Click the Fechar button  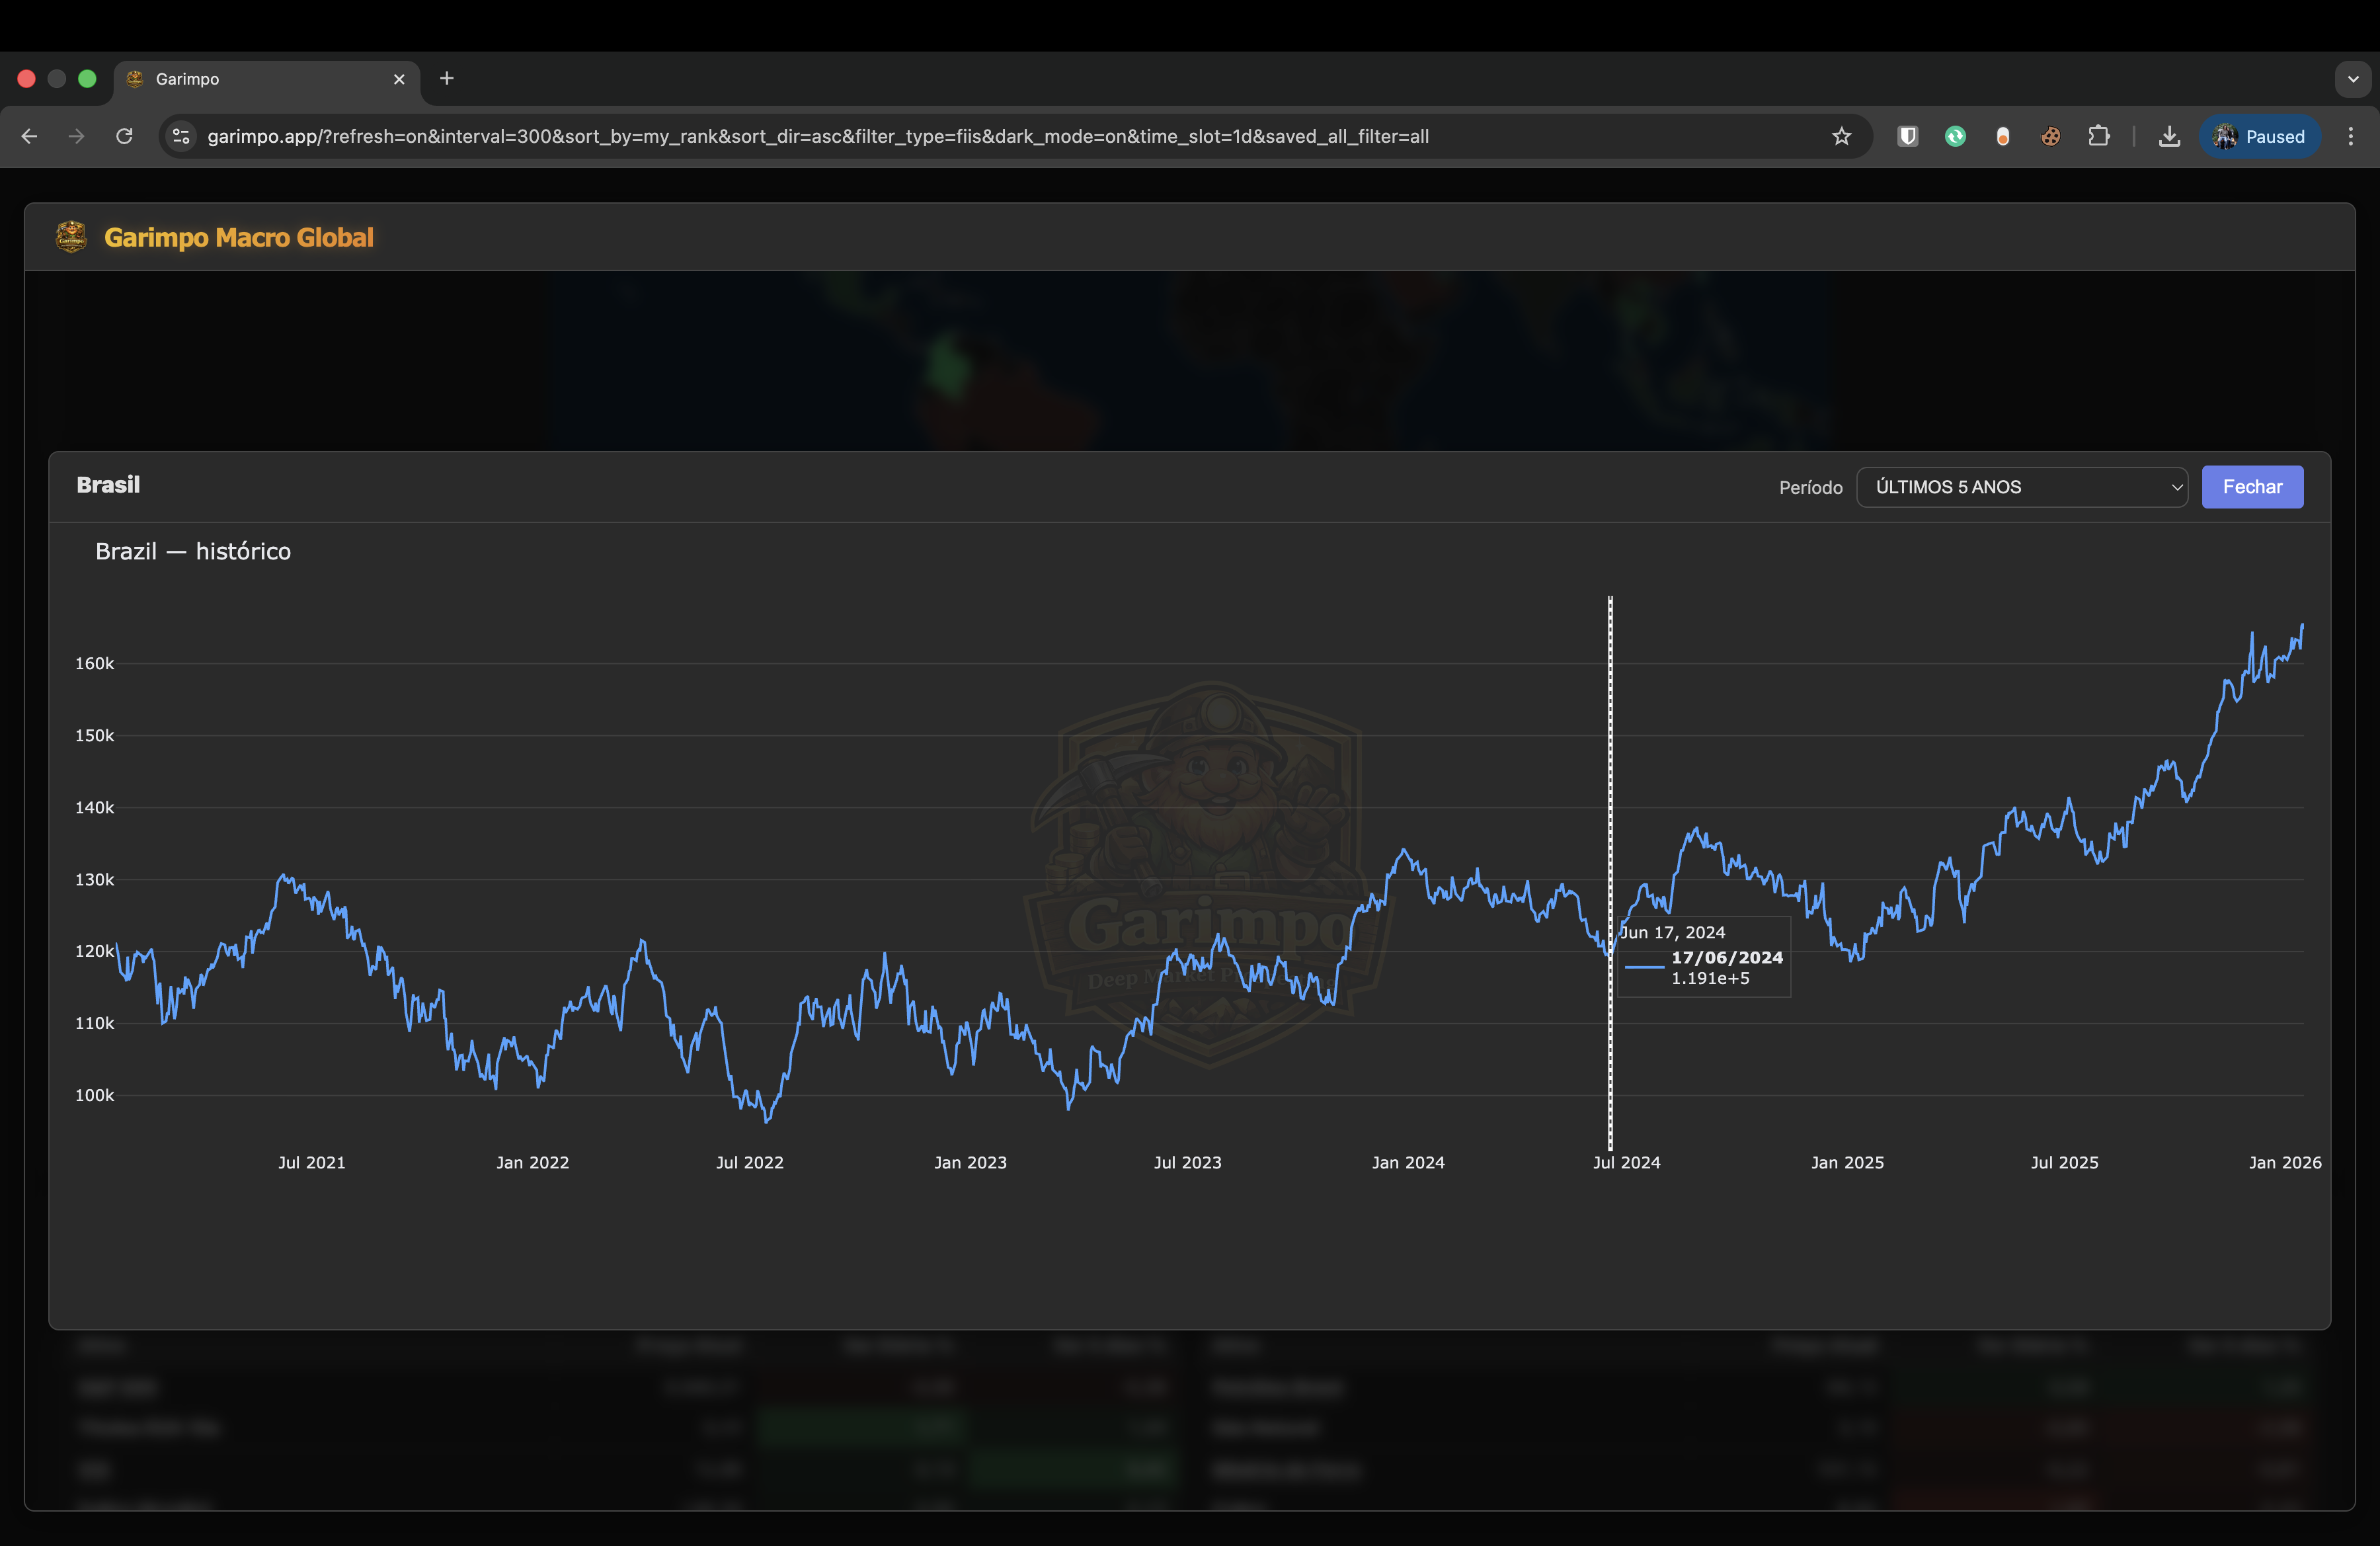pyautogui.click(x=2252, y=487)
